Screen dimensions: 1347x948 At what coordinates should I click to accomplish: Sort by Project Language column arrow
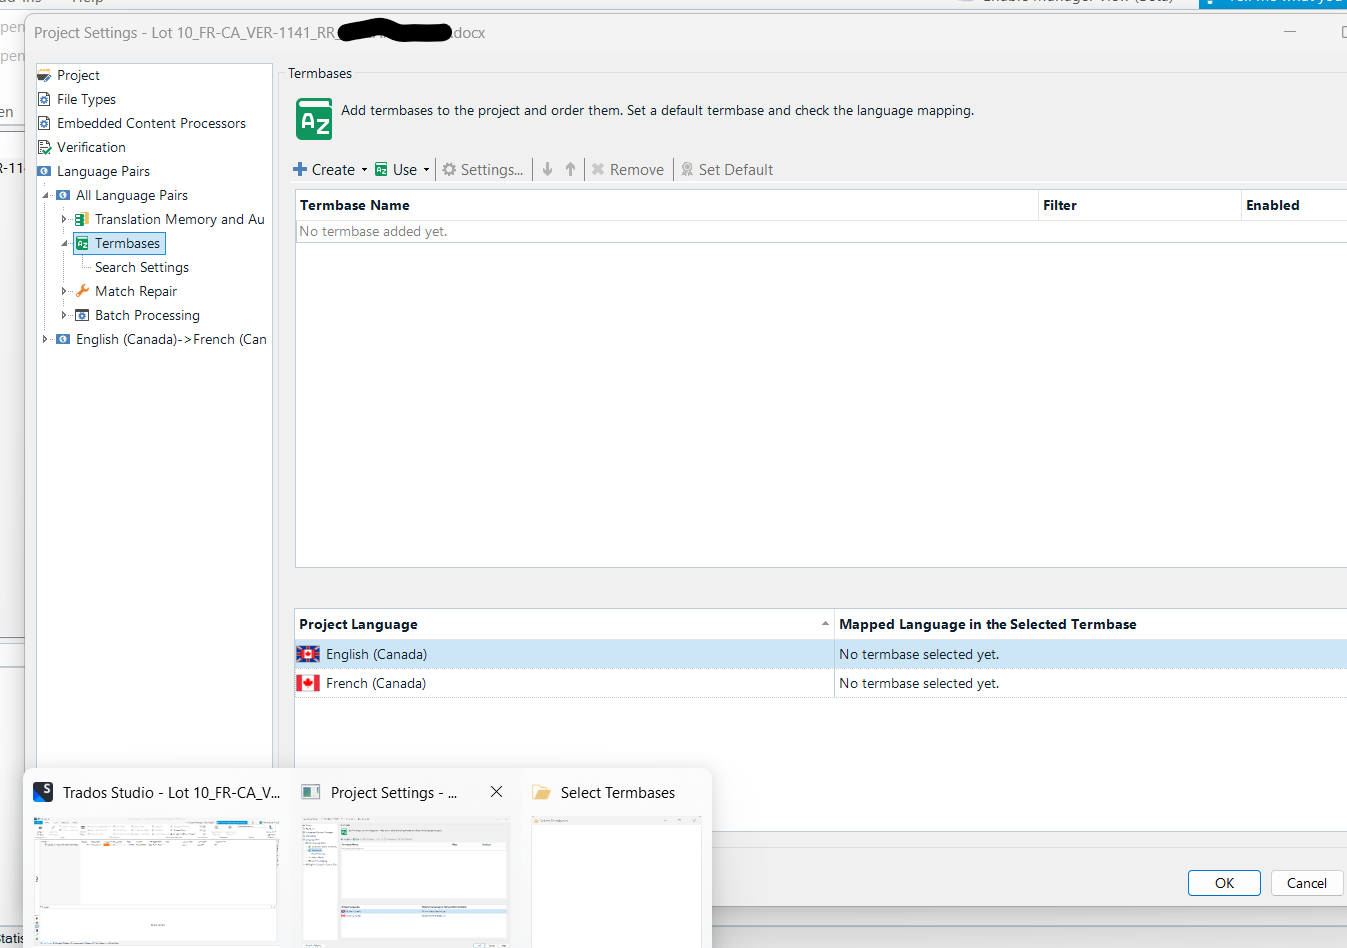click(x=825, y=624)
